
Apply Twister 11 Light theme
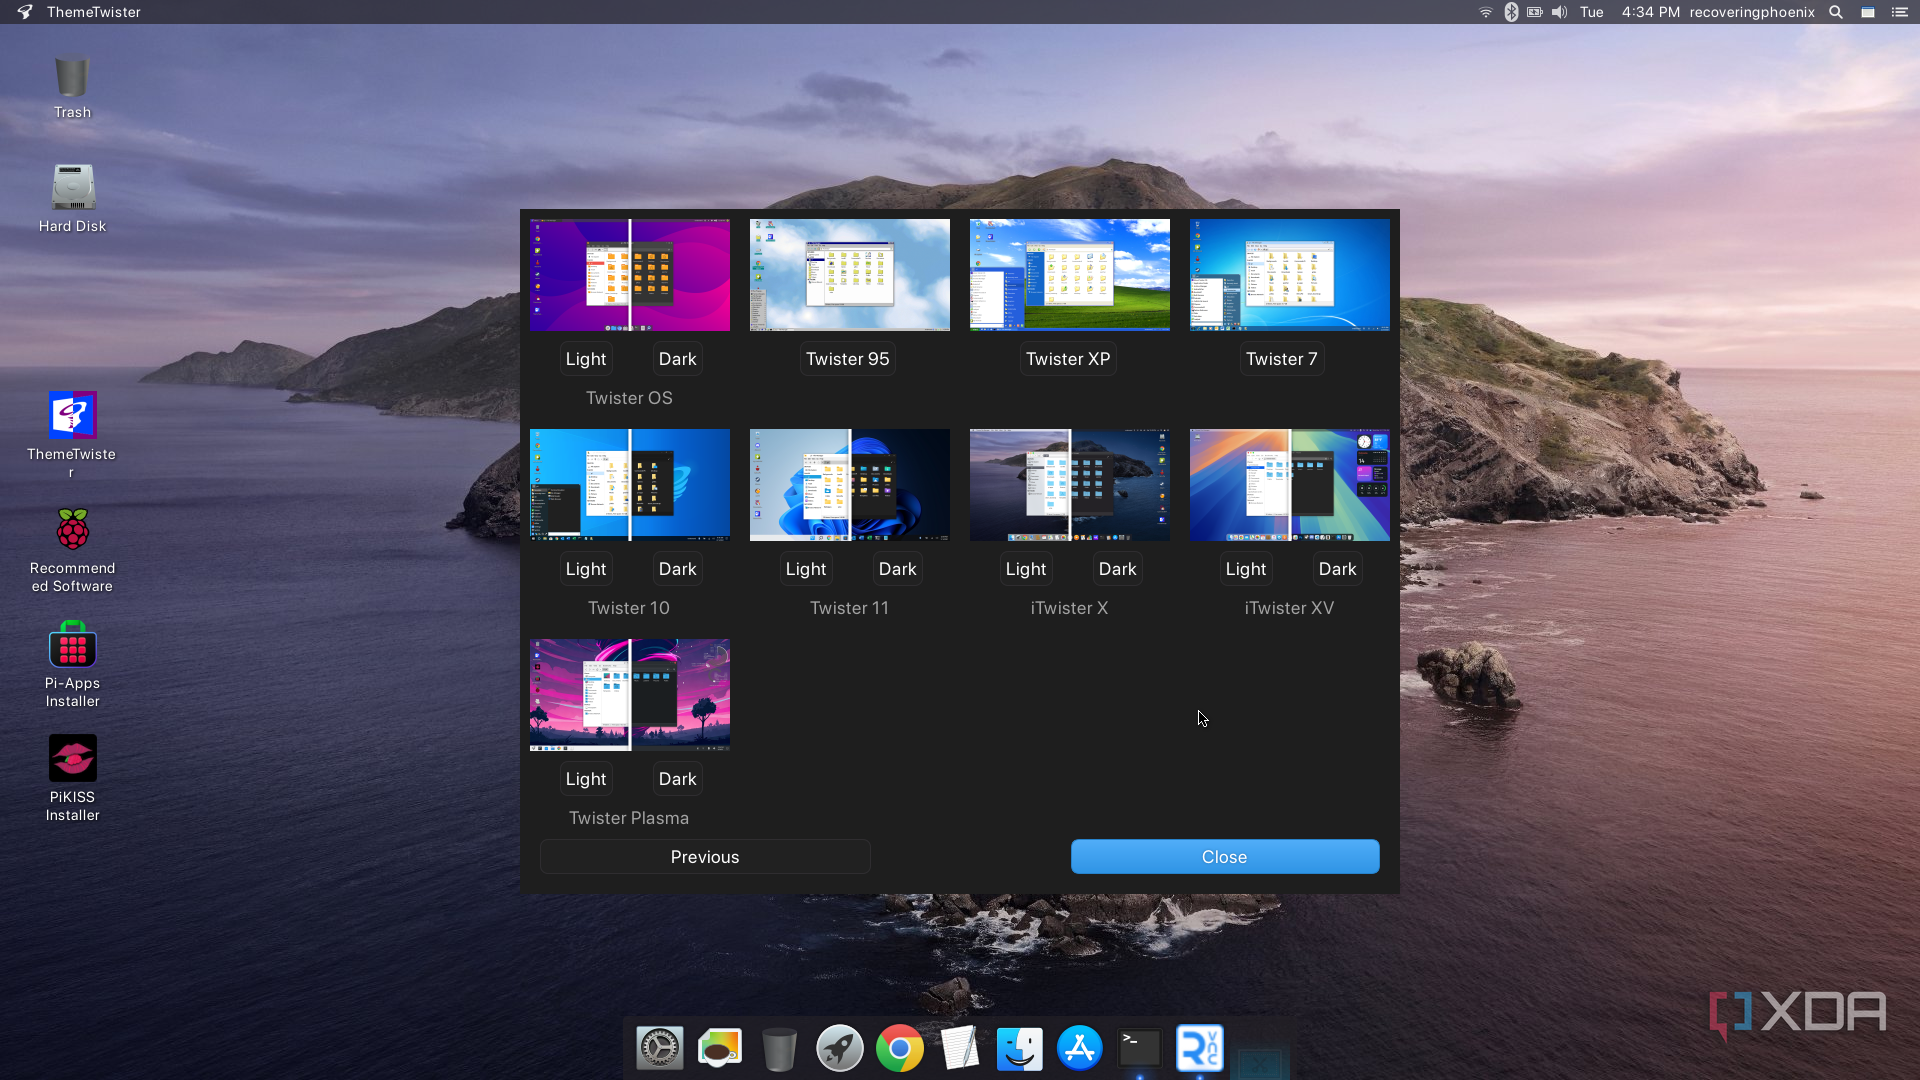pyautogui.click(x=806, y=569)
